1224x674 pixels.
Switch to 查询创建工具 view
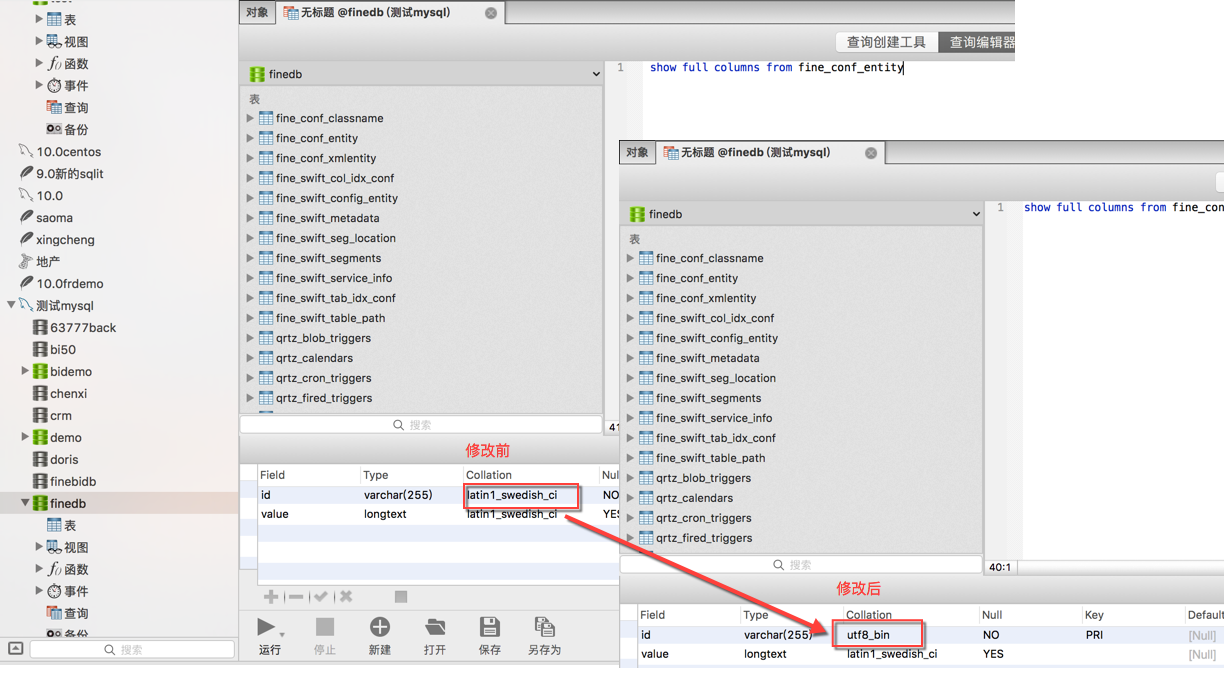(x=886, y=42)
